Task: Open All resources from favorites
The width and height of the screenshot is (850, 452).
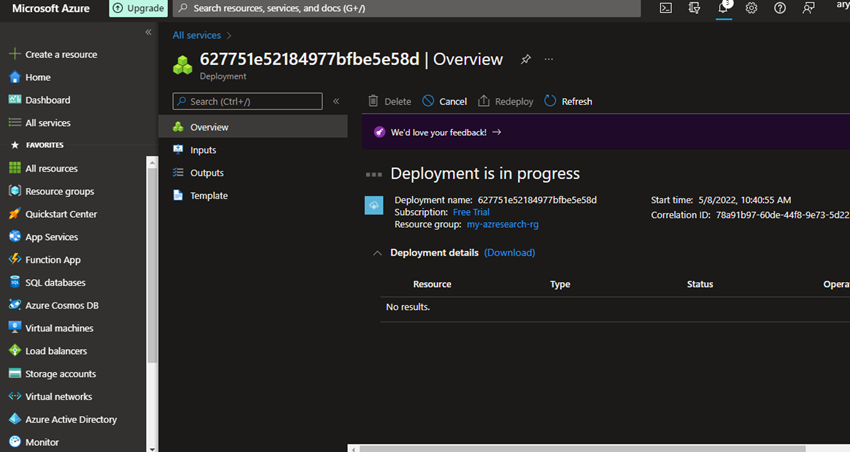Action: coord(43,168)
